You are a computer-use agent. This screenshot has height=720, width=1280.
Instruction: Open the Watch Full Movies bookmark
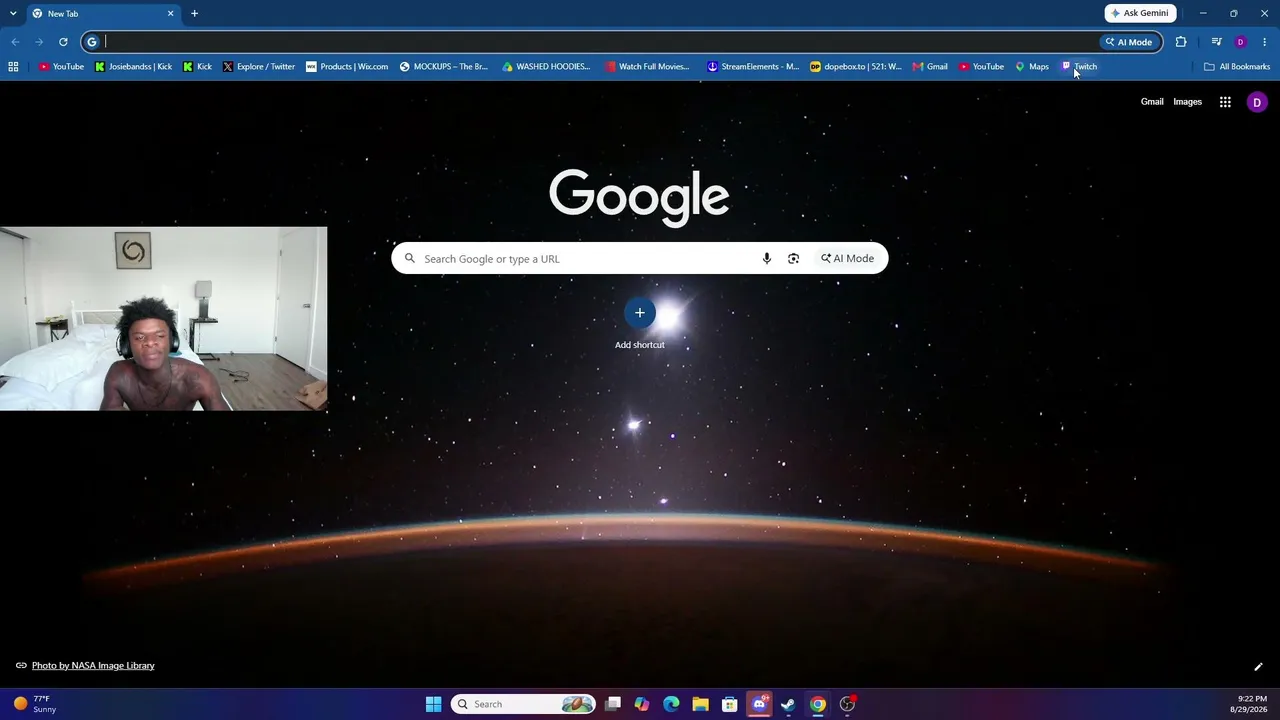647,67
